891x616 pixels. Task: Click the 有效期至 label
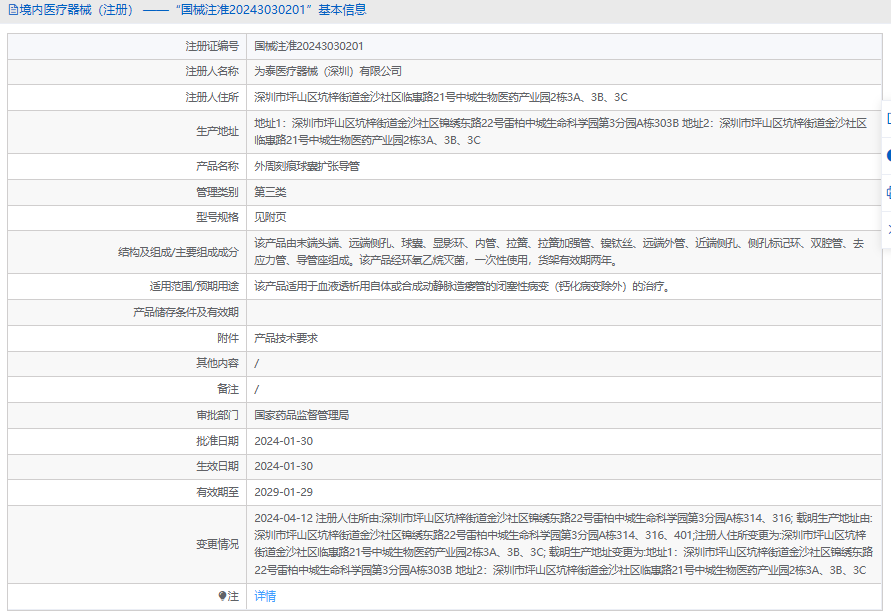(218, 492)
